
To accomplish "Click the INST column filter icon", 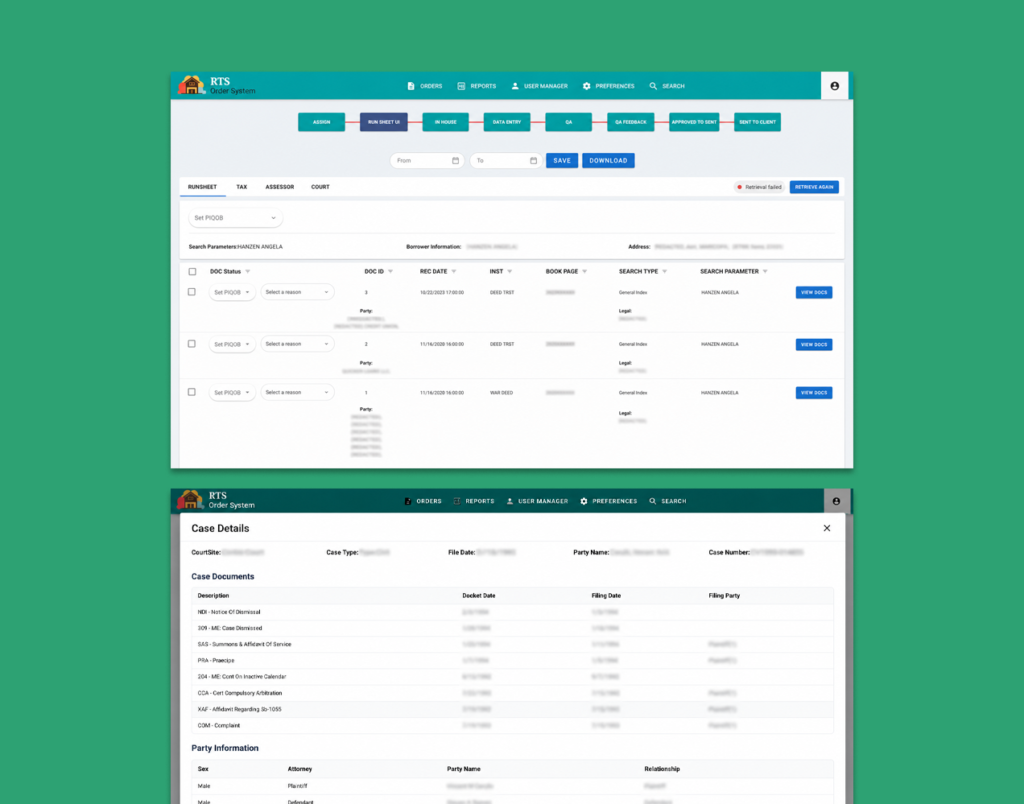I will 509,272.
